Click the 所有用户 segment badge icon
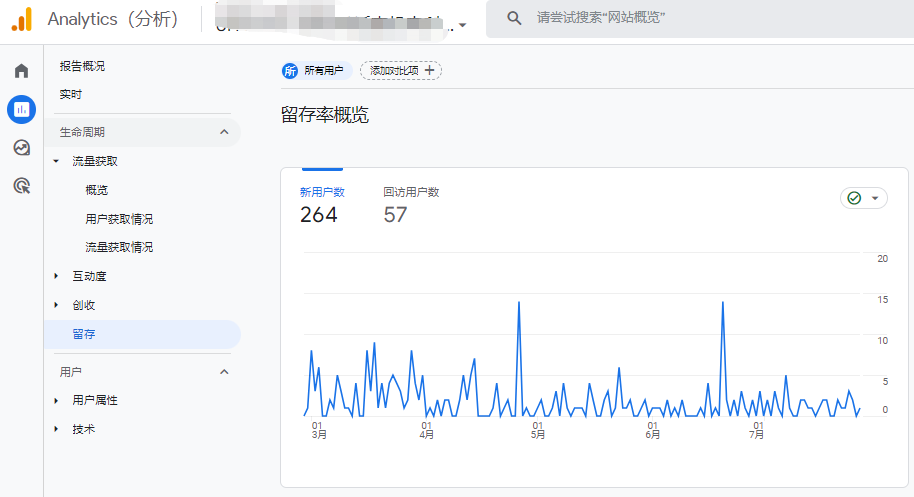Image resolution: width=914 pixels, height=497 pixels. pos(290,70)
